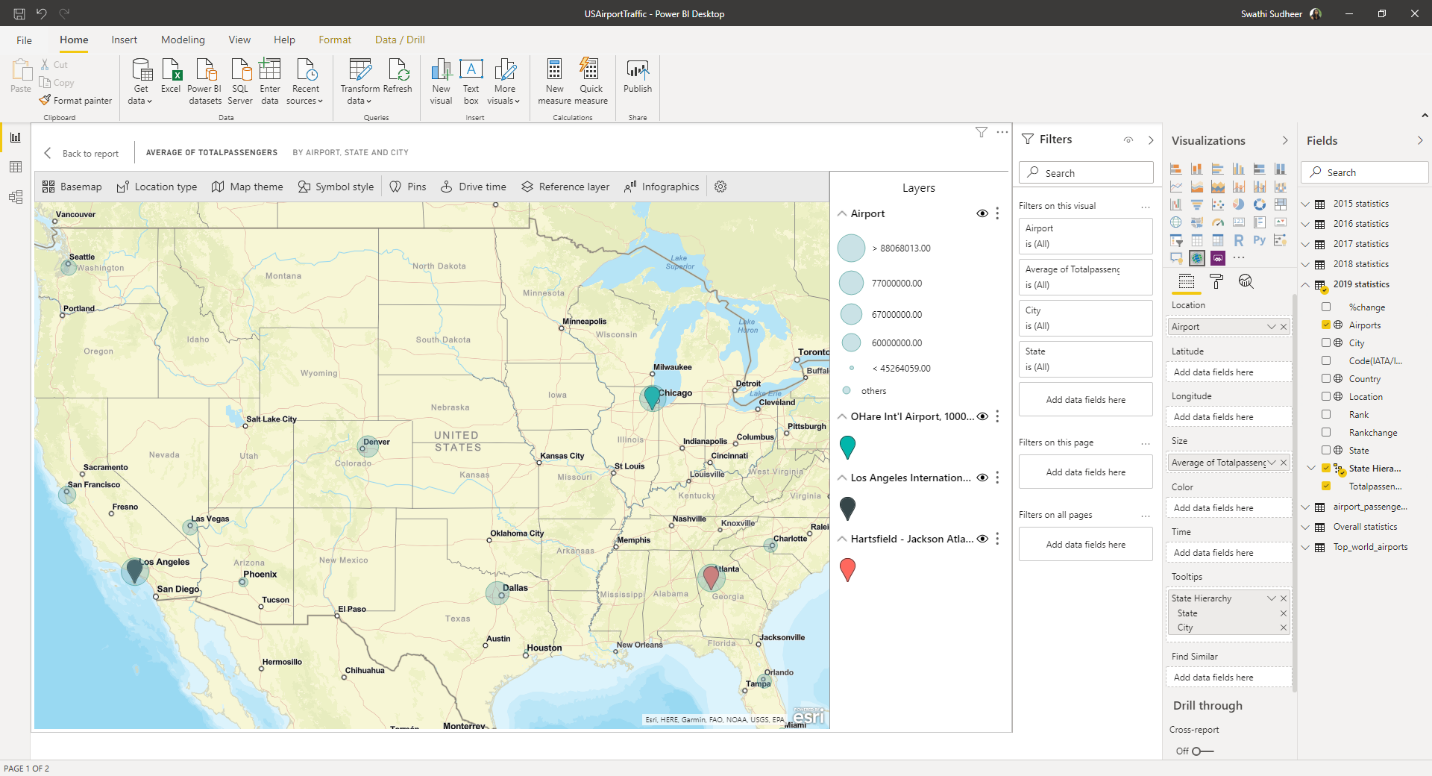
Task: Collapse the Fields pane chevron
Action: pyautogui.click(x=1420, y=141)
